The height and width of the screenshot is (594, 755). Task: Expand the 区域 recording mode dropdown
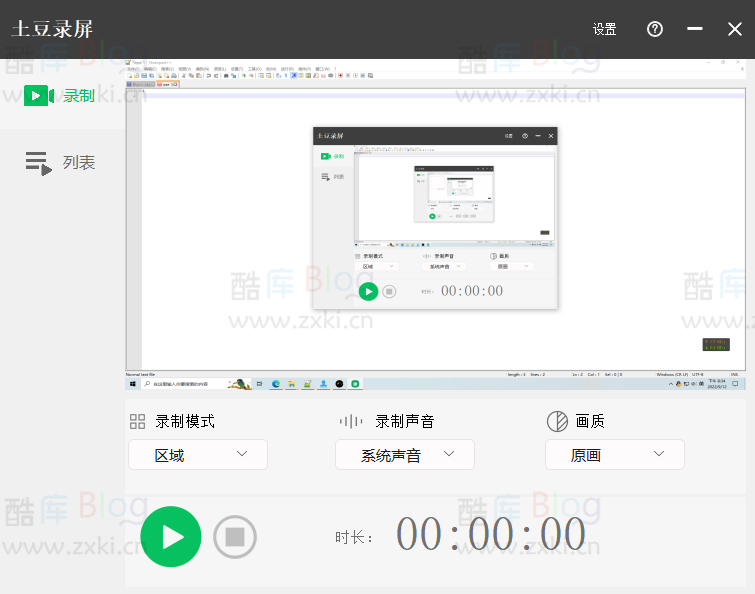198,454
